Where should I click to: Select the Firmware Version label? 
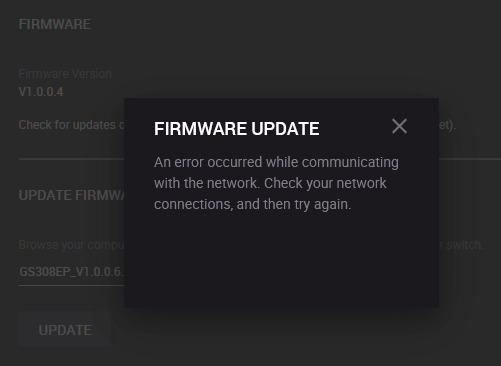(65, 74)
